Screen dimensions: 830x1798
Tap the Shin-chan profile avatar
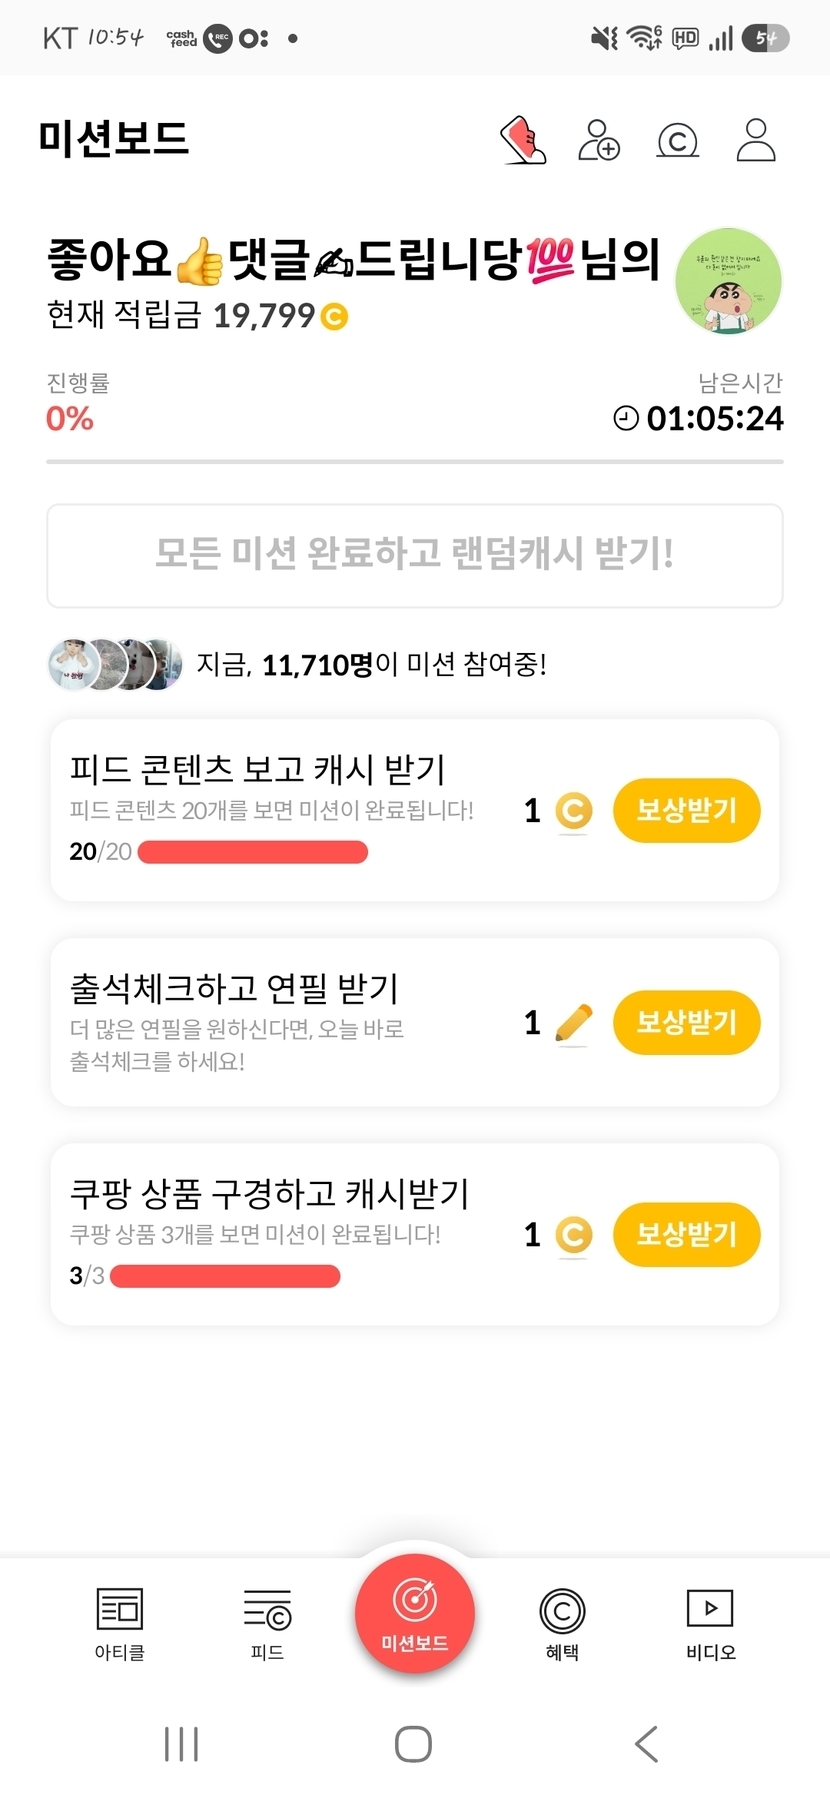pos(728,281)
